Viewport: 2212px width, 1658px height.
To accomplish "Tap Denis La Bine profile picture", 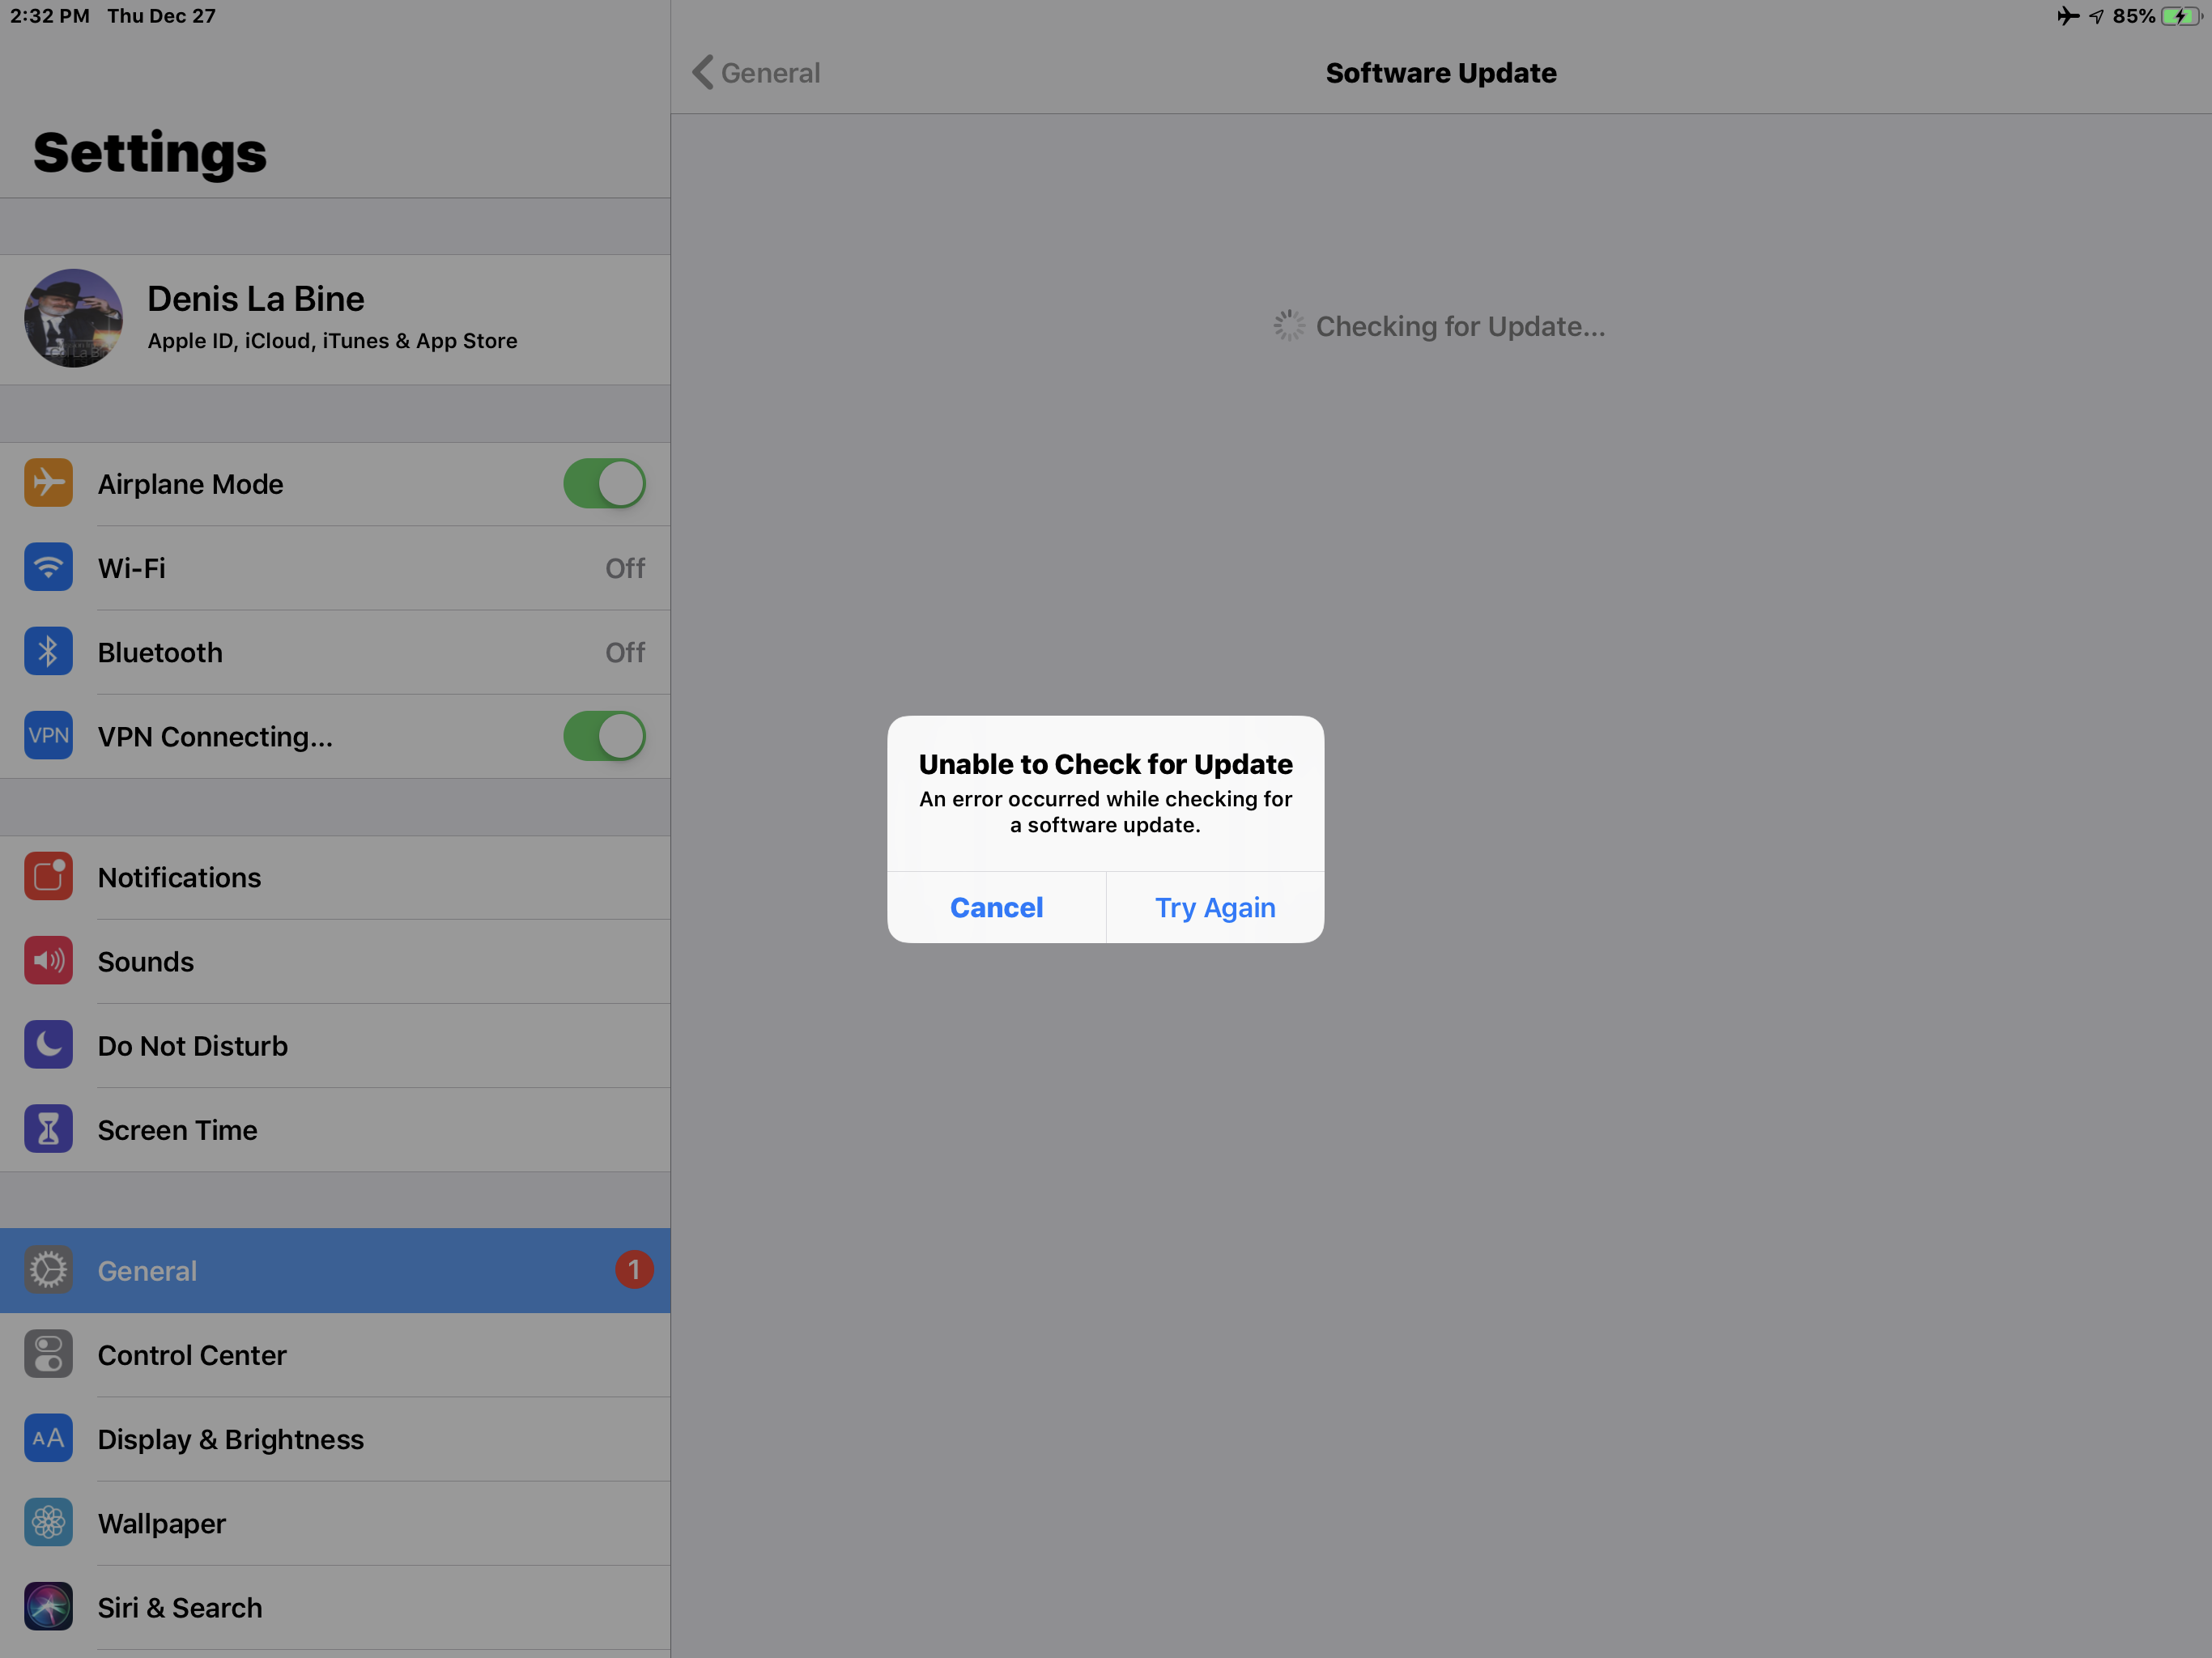I will tap(73, 318).
